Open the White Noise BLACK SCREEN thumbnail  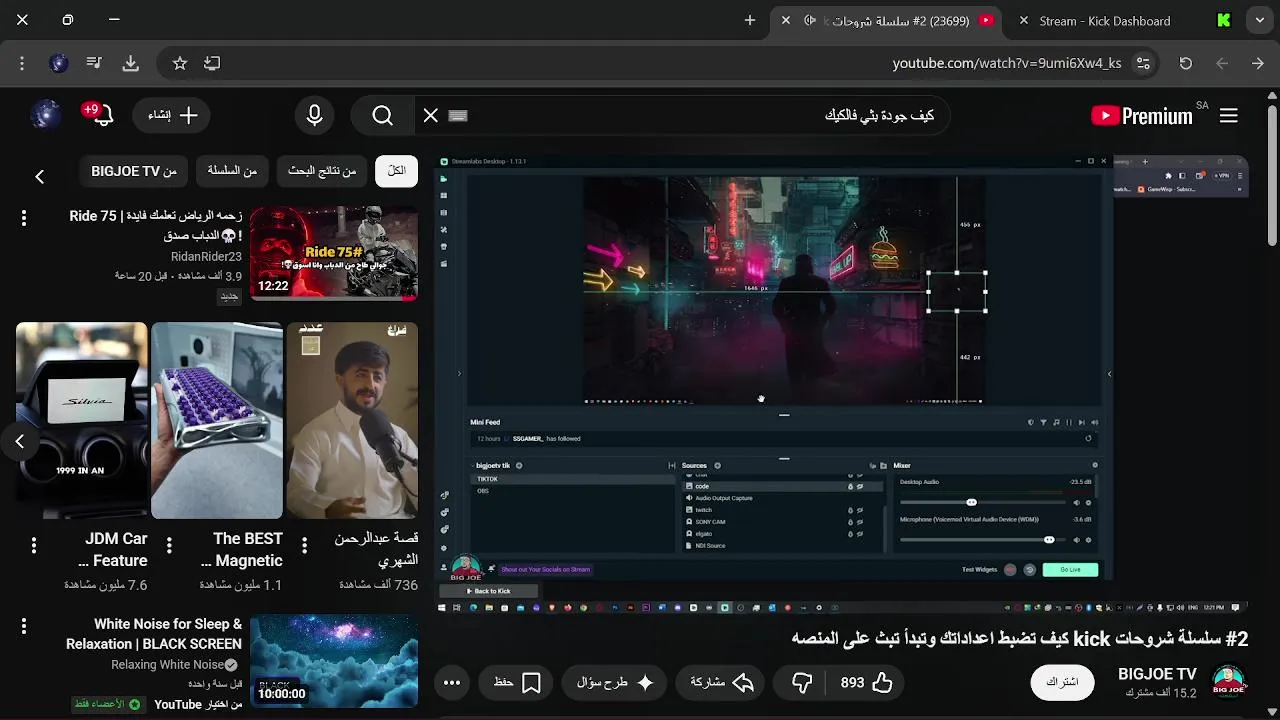(x=334, y=661)
